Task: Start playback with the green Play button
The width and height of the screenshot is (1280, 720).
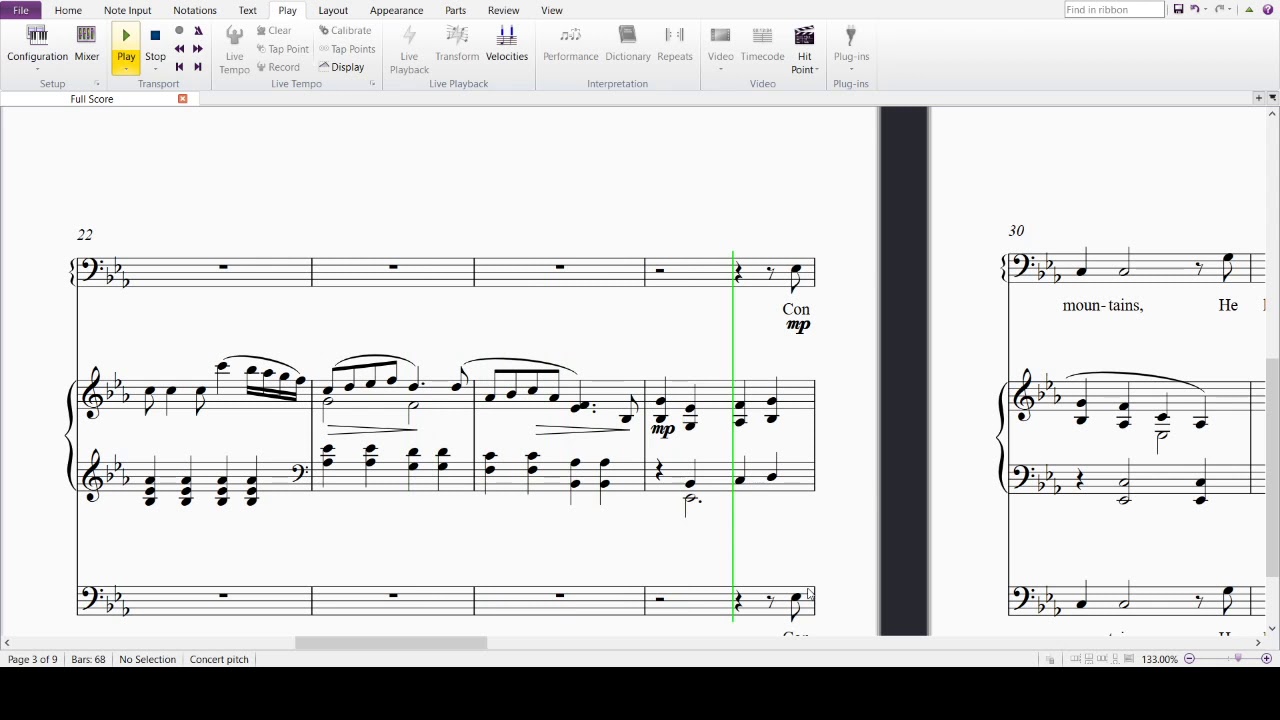Action: (x=126, y=37)
